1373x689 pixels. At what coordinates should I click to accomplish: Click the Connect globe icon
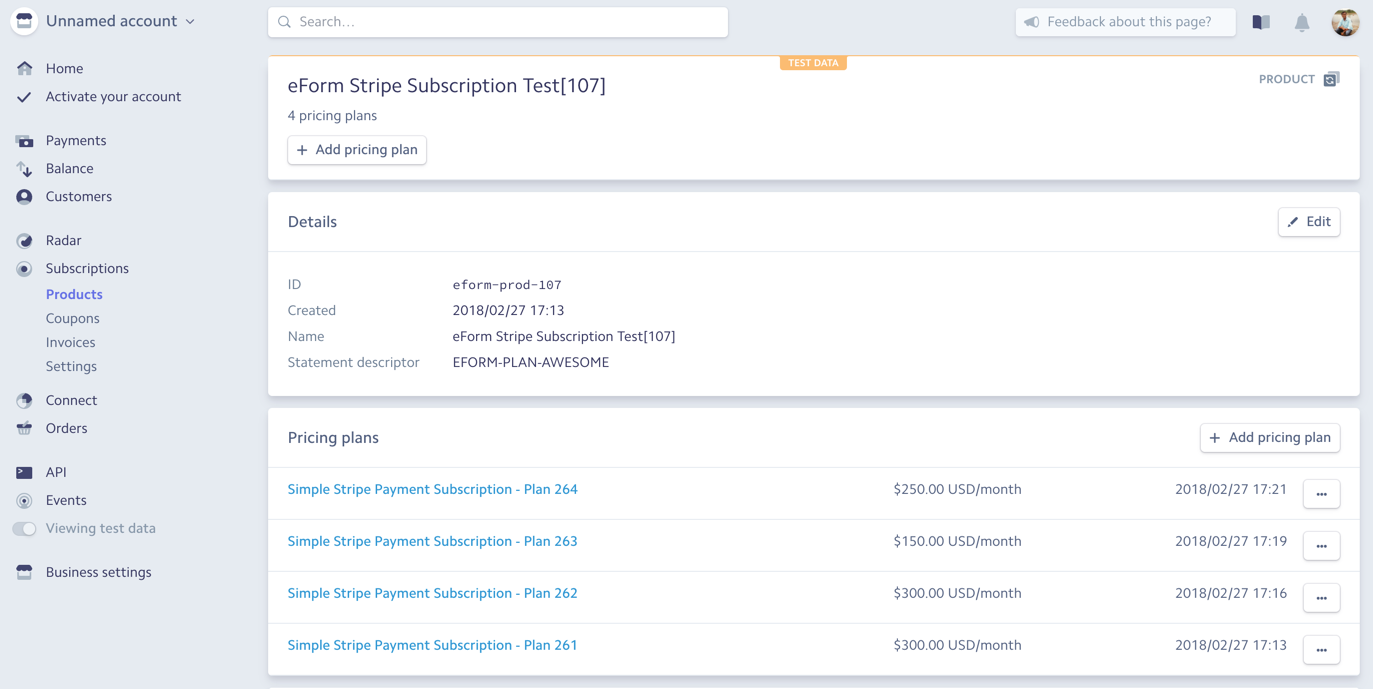[24, 401]
